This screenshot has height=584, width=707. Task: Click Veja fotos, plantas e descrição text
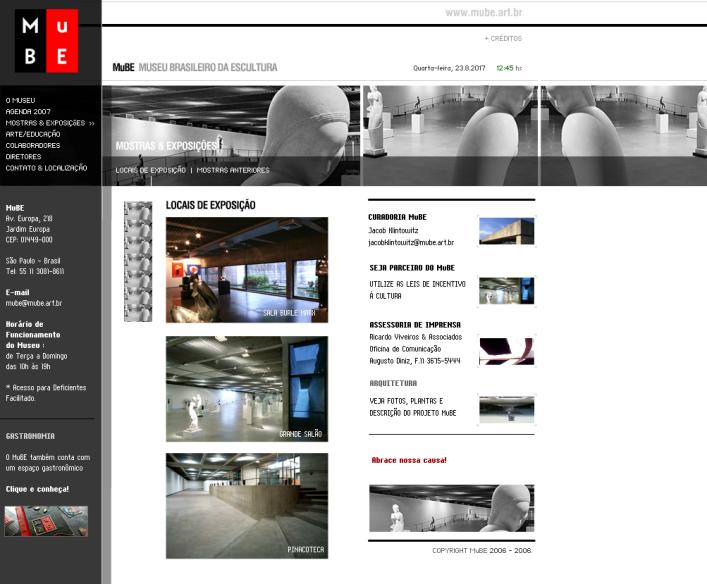[413, 407]
